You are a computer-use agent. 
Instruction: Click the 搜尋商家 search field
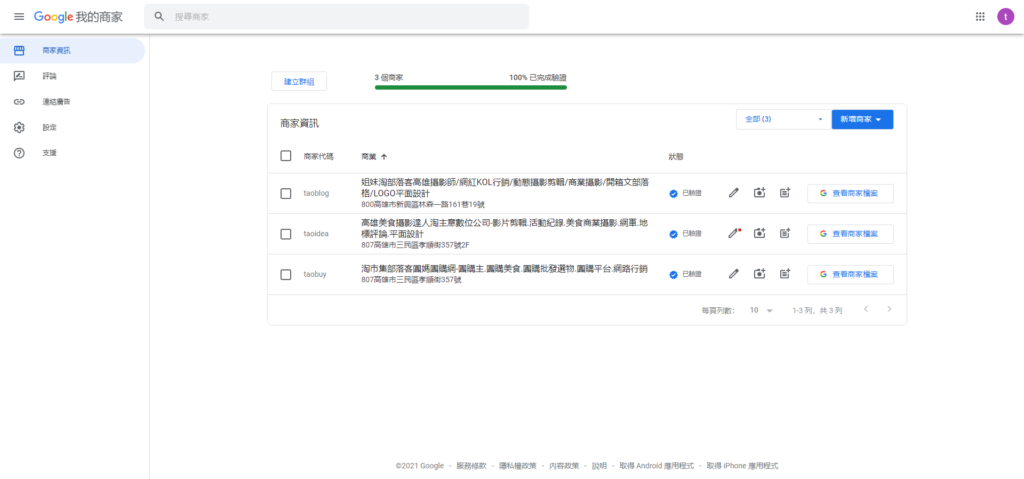tap(340, 17)
